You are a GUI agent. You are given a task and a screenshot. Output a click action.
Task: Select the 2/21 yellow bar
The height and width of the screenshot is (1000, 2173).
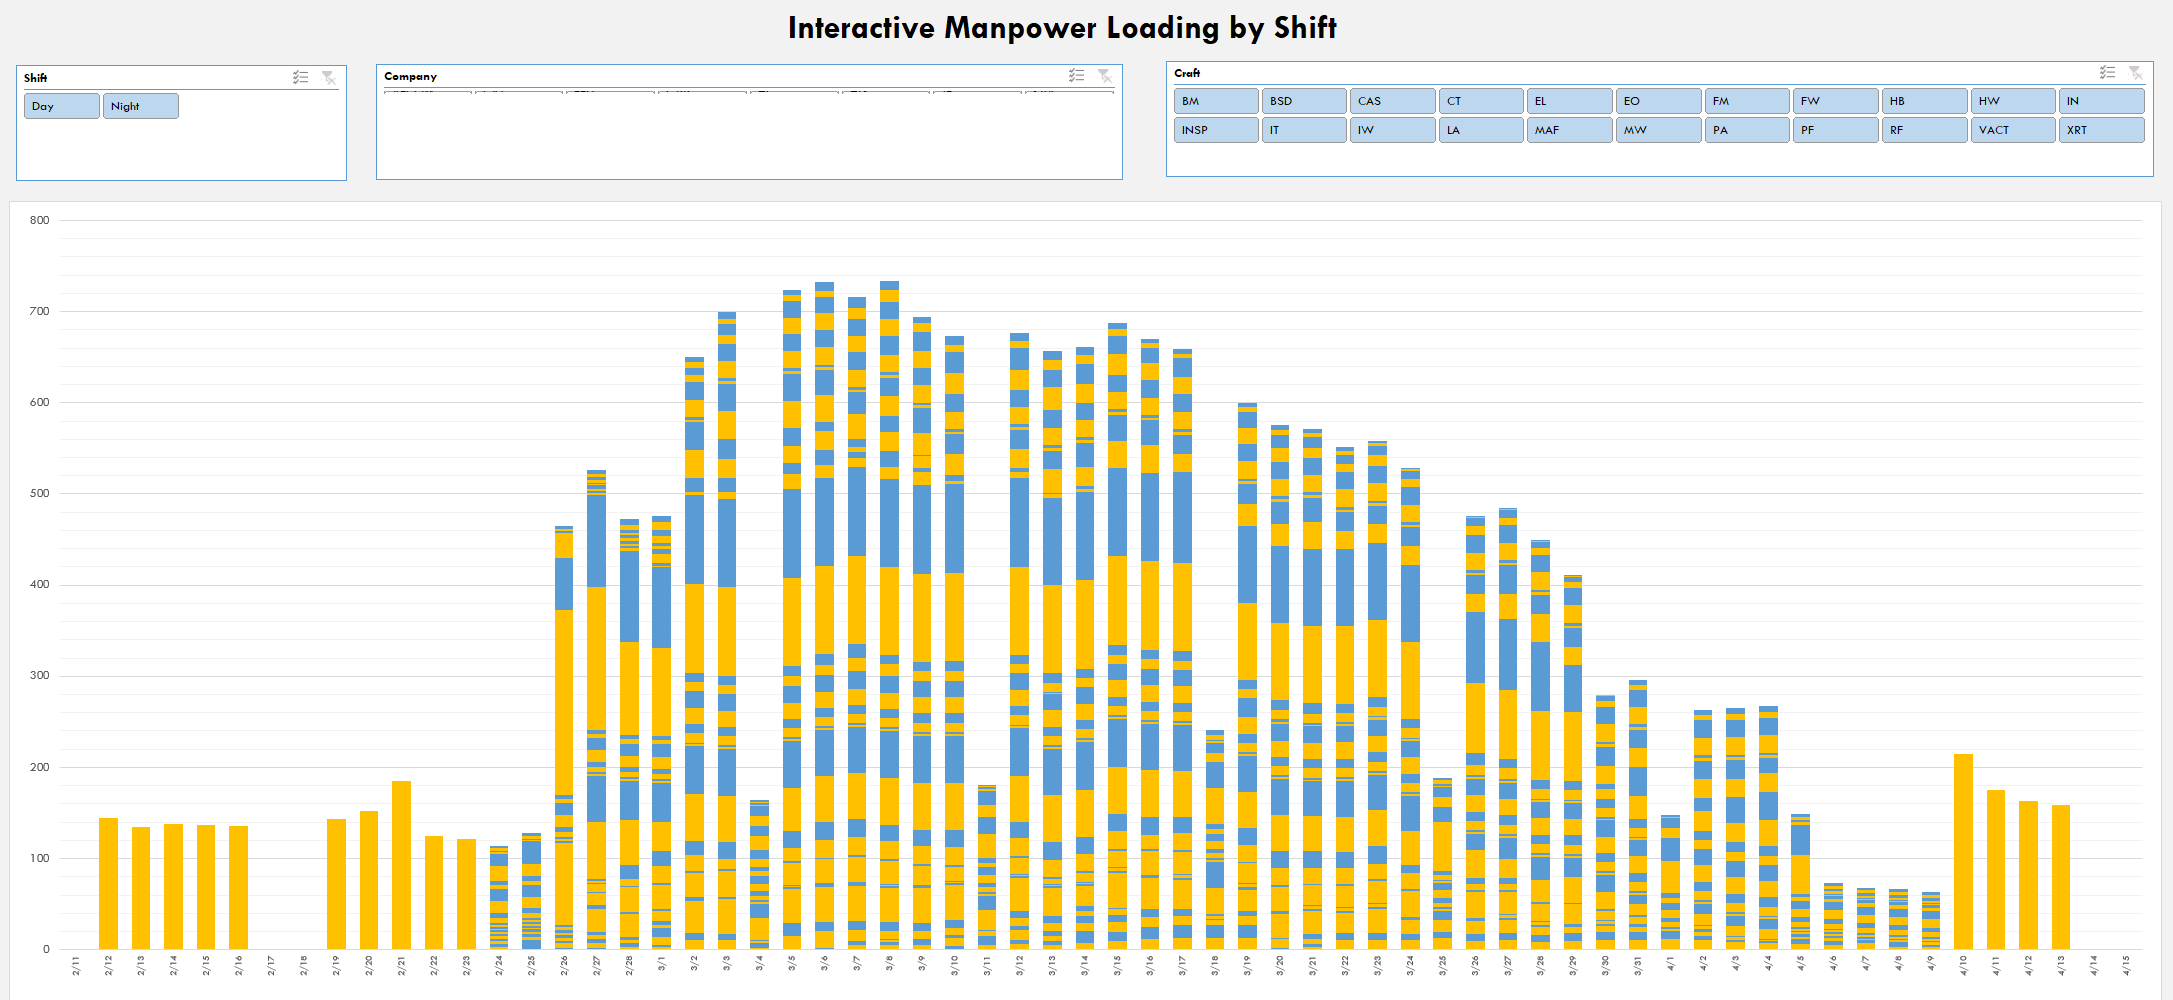point(401,865)
